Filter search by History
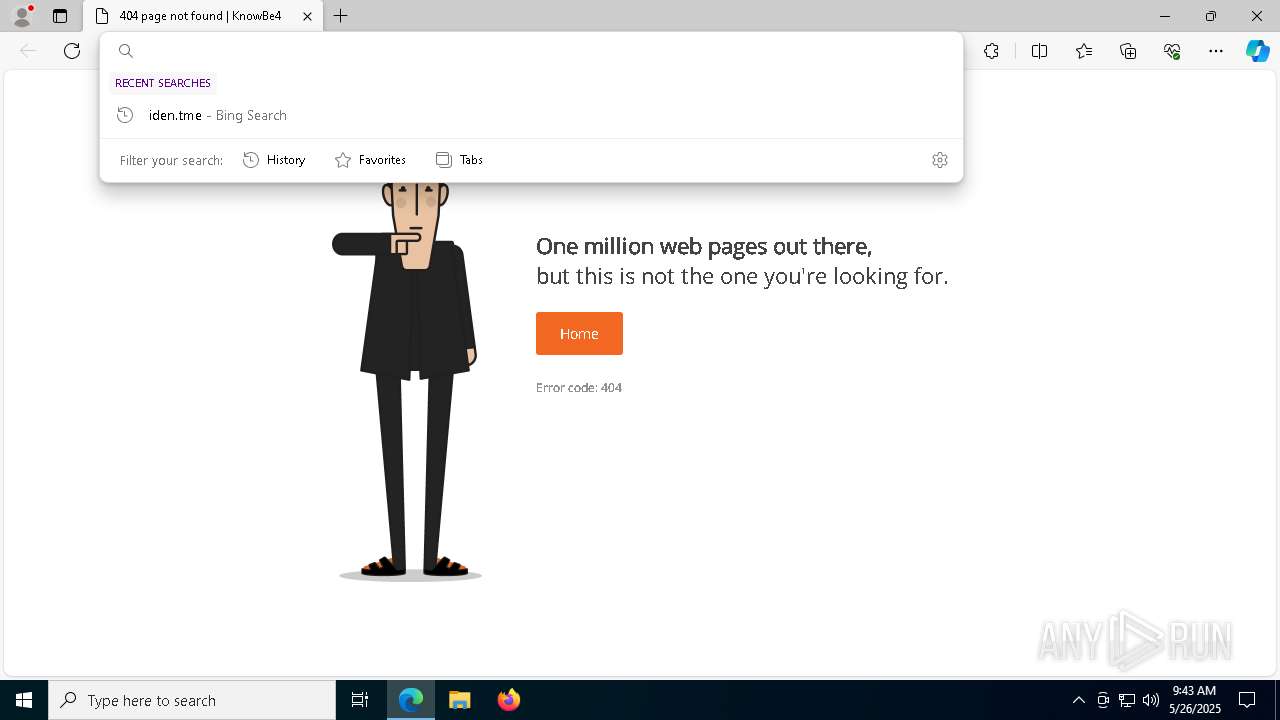This screenshot has width=1280, height=720. (274, 160)
